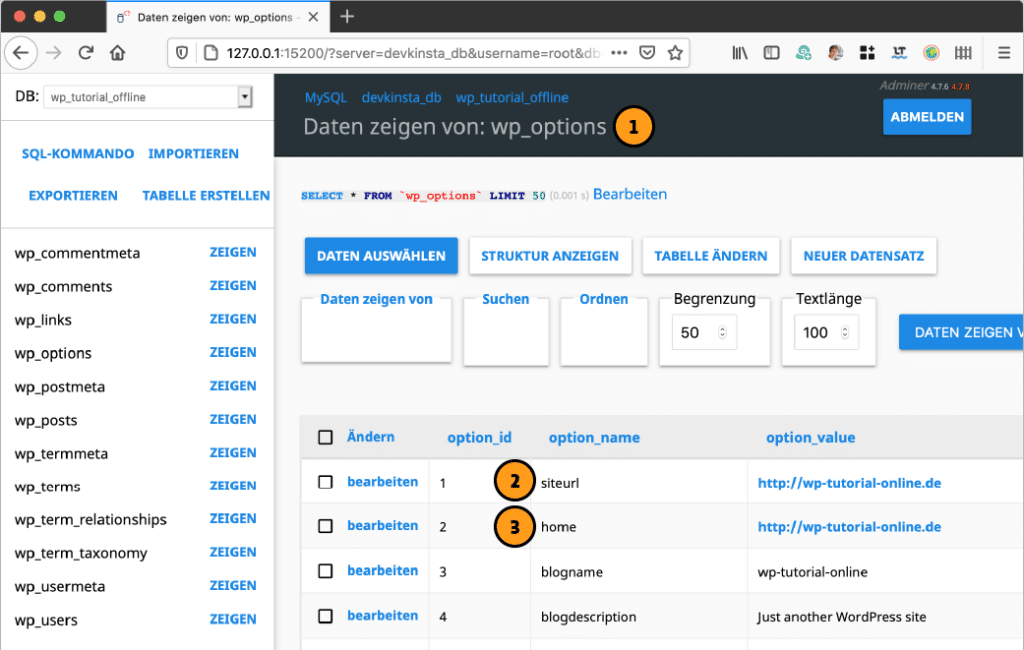Open the wp_users table in sidebar
This screenshot has width=1024, height=650.
coord(46,620)
